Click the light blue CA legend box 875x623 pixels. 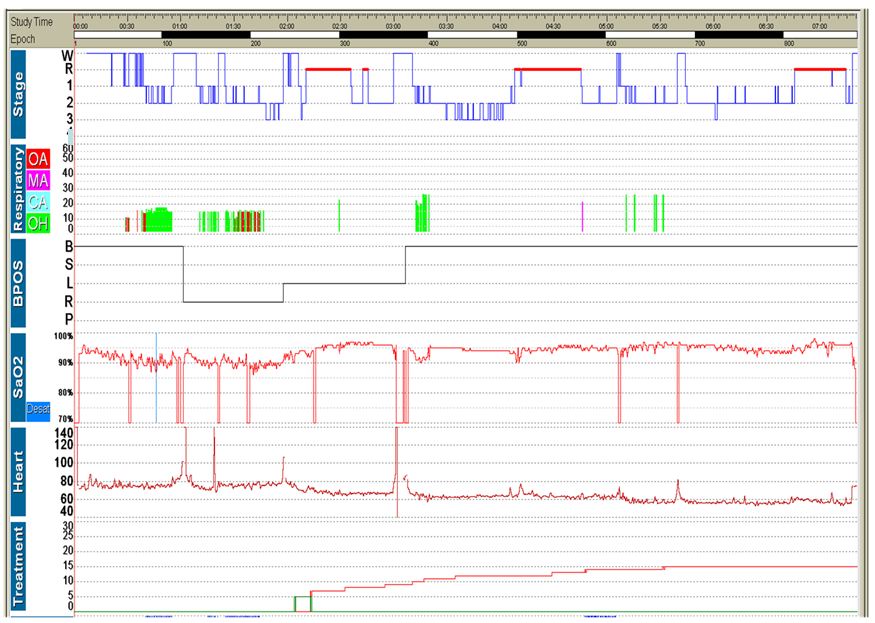[x=38, y=202]
